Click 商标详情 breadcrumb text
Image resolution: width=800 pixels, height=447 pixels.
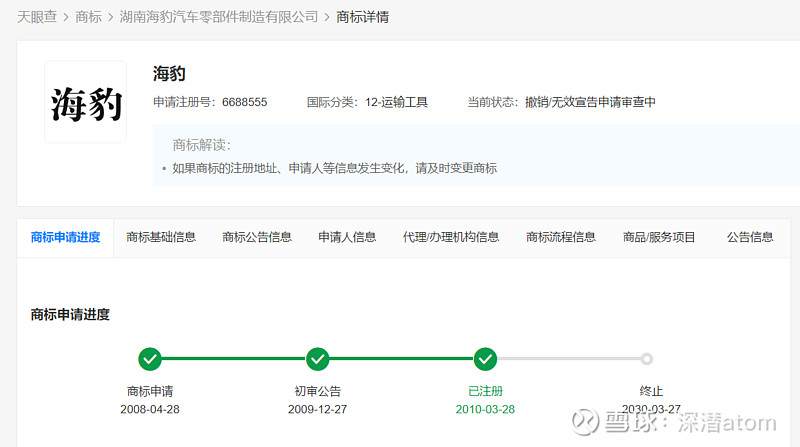[362, 17]
